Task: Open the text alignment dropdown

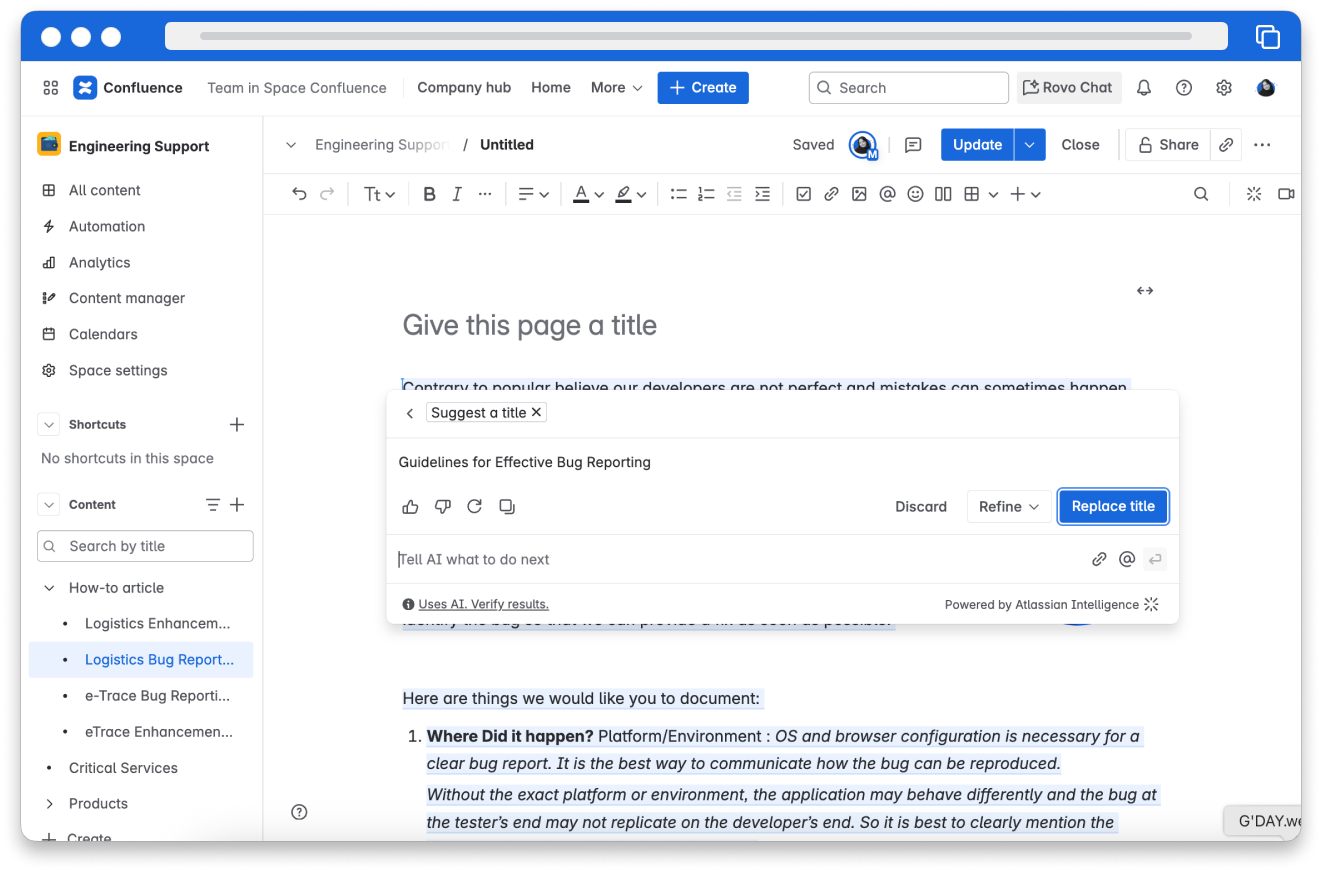Action: [x=533, y=195]
